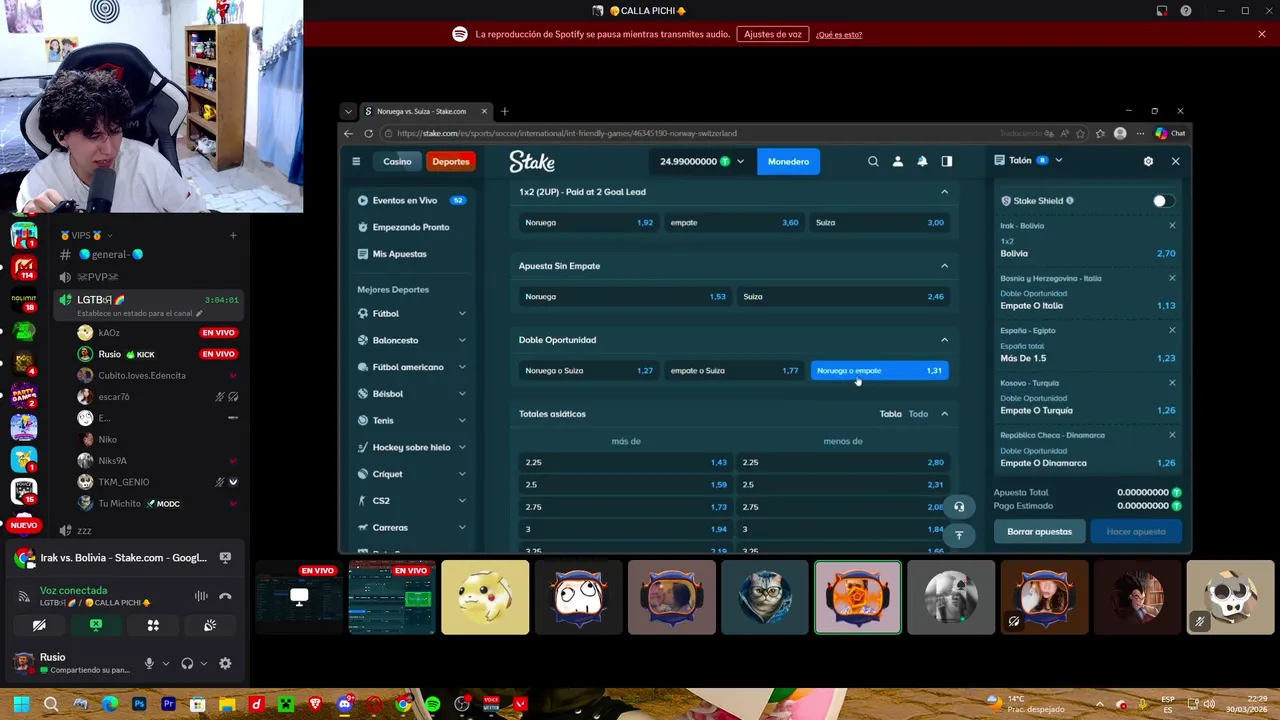1280x720 pixels.
Task: Open Spotify Ajustes de voz button
Action: (x=773, y=34)
